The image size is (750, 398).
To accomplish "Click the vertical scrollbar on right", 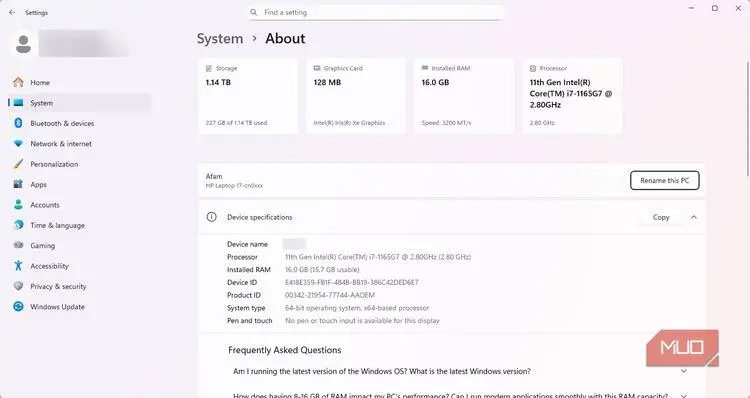I will pos(747,120).
